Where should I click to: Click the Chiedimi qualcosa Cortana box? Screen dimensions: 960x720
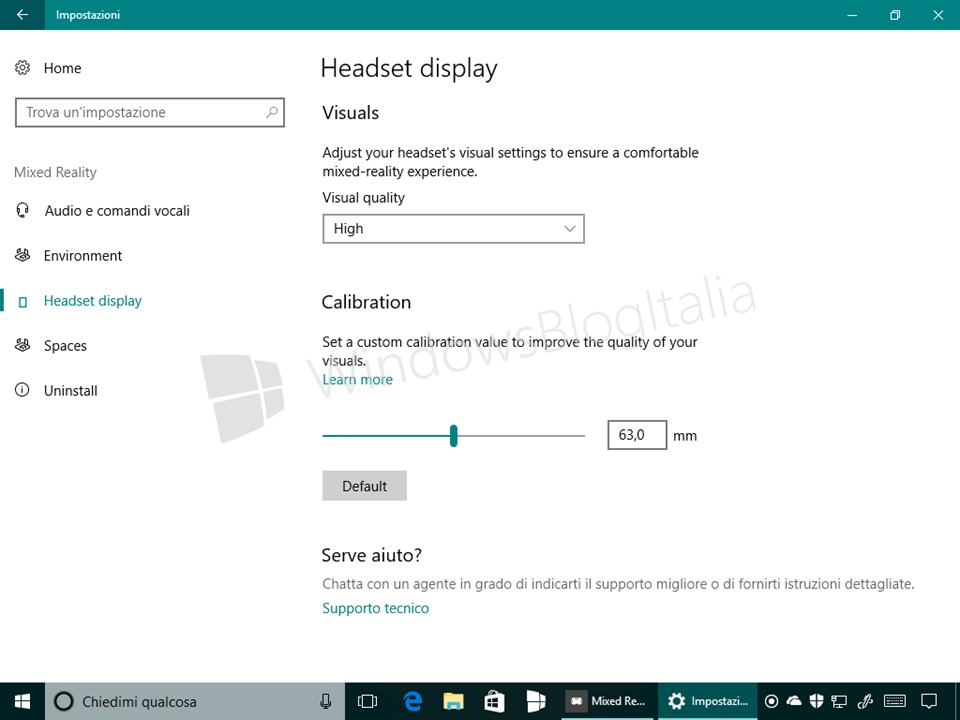coord(195,702)
